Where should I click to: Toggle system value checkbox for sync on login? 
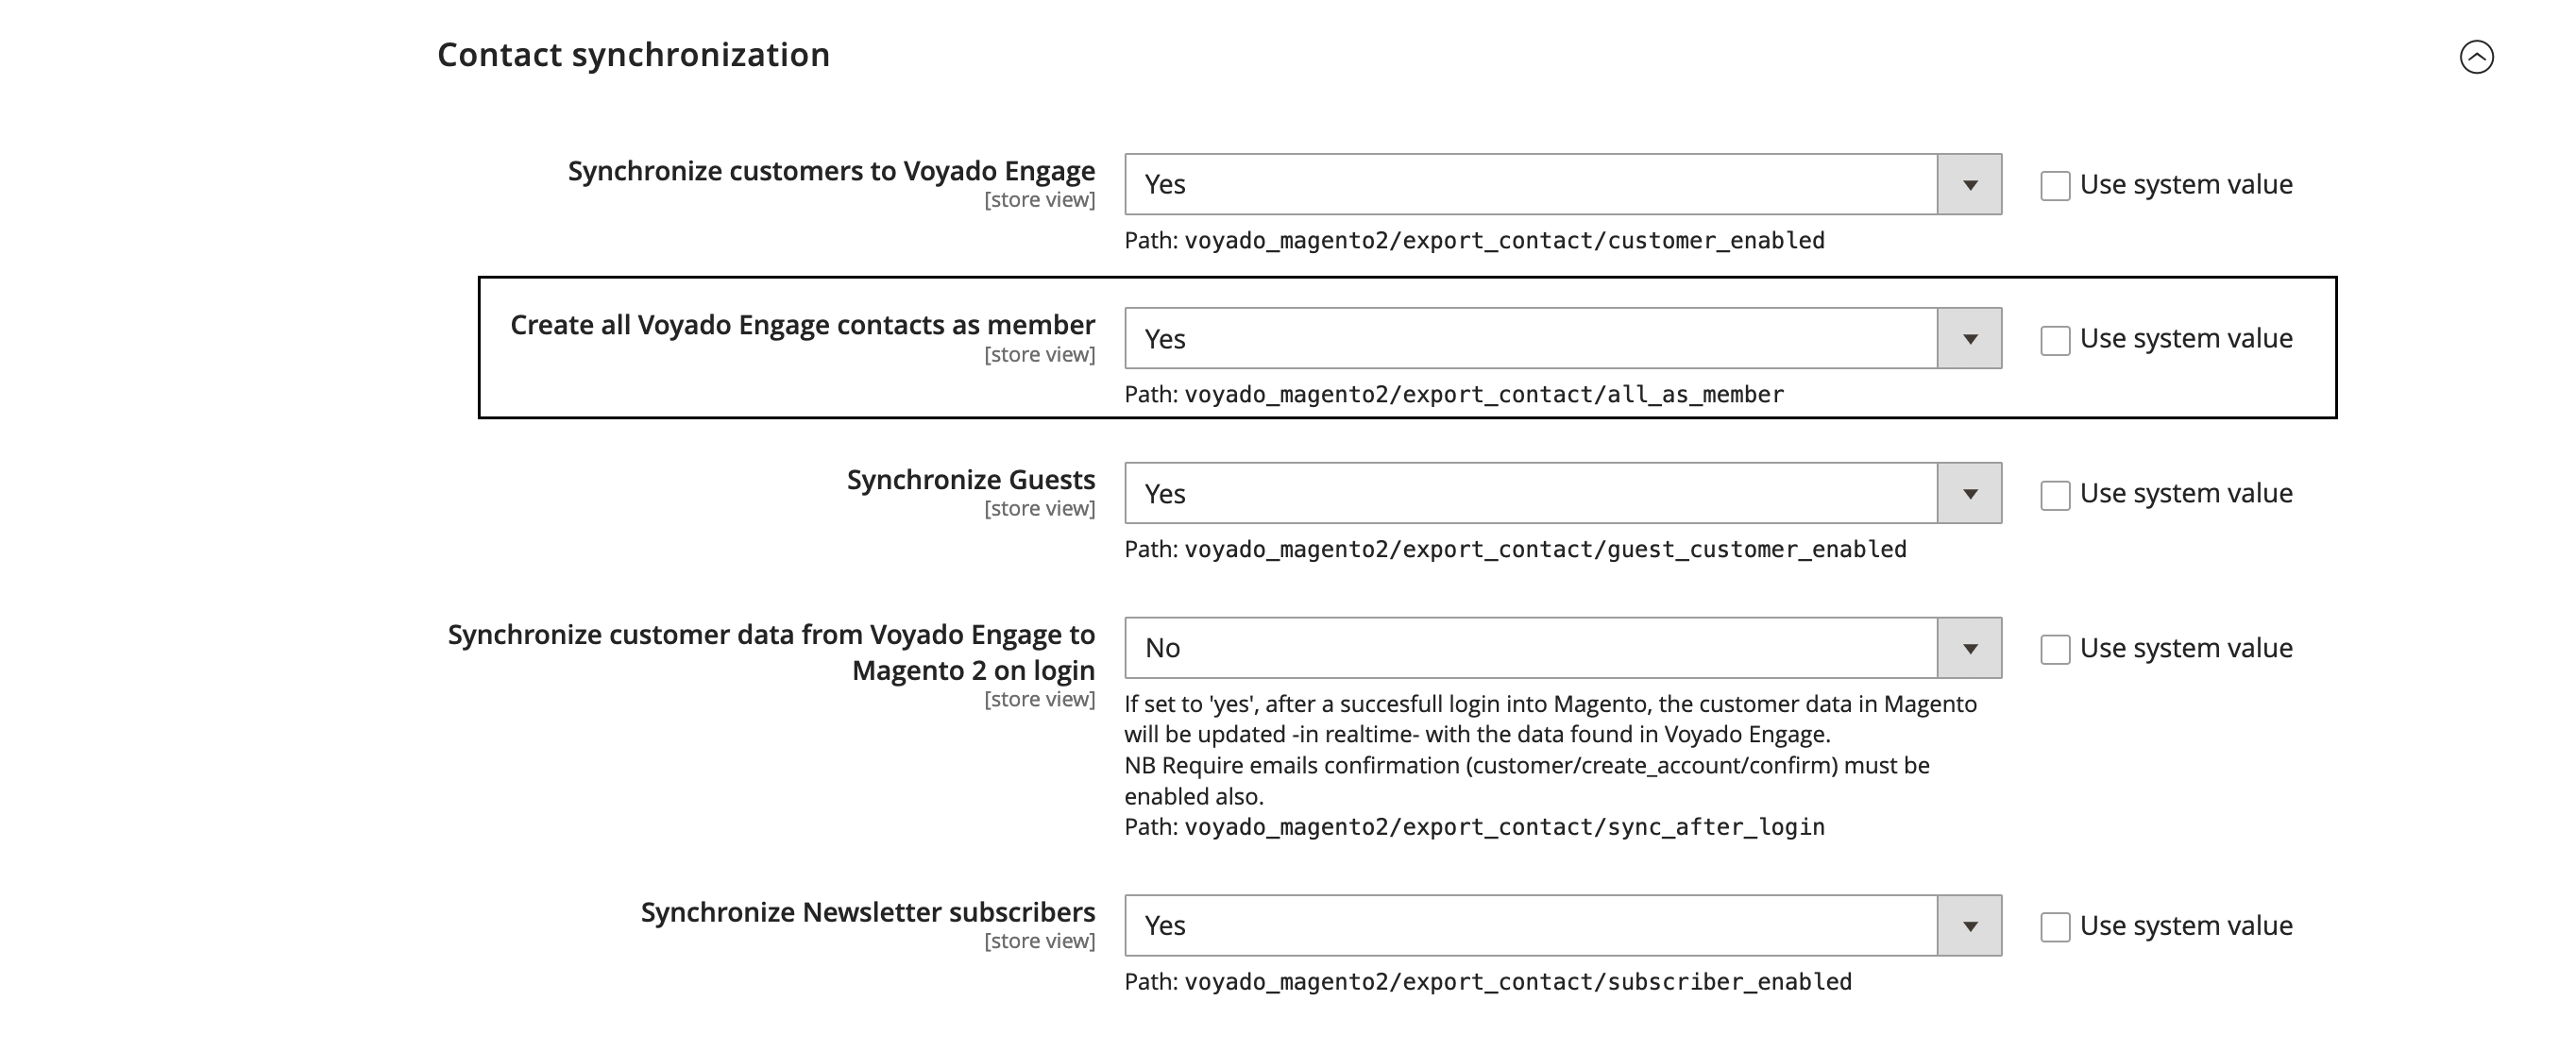[2055, 649]
